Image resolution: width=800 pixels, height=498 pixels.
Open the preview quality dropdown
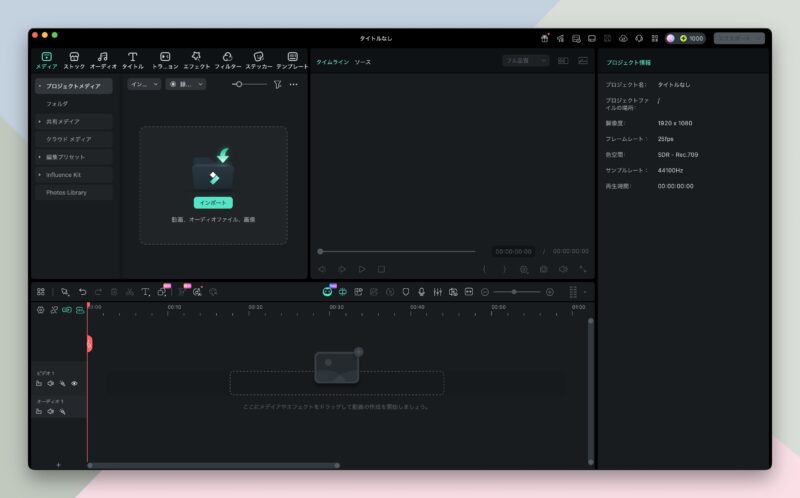pyautogui.click(x=525, y=61)
